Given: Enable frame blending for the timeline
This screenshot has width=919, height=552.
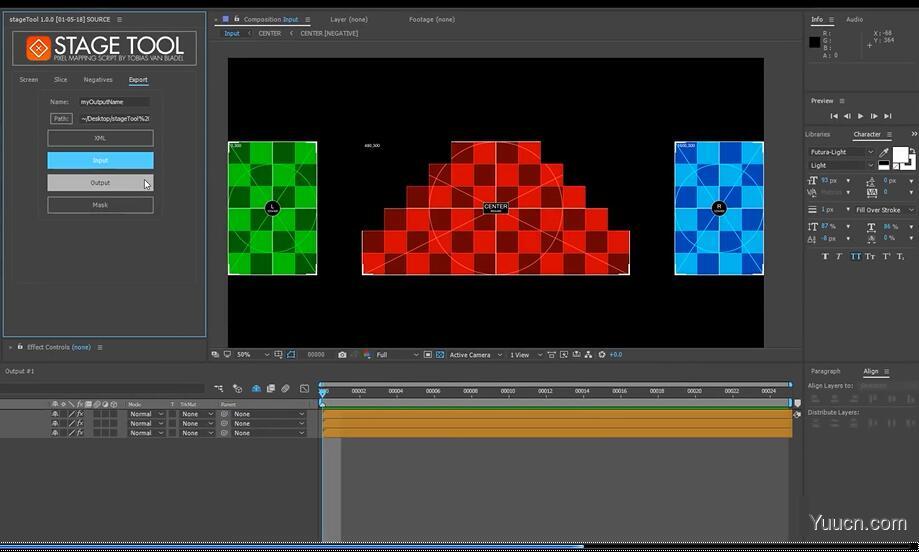Looking at the screenshot, I should pos(271,389).
